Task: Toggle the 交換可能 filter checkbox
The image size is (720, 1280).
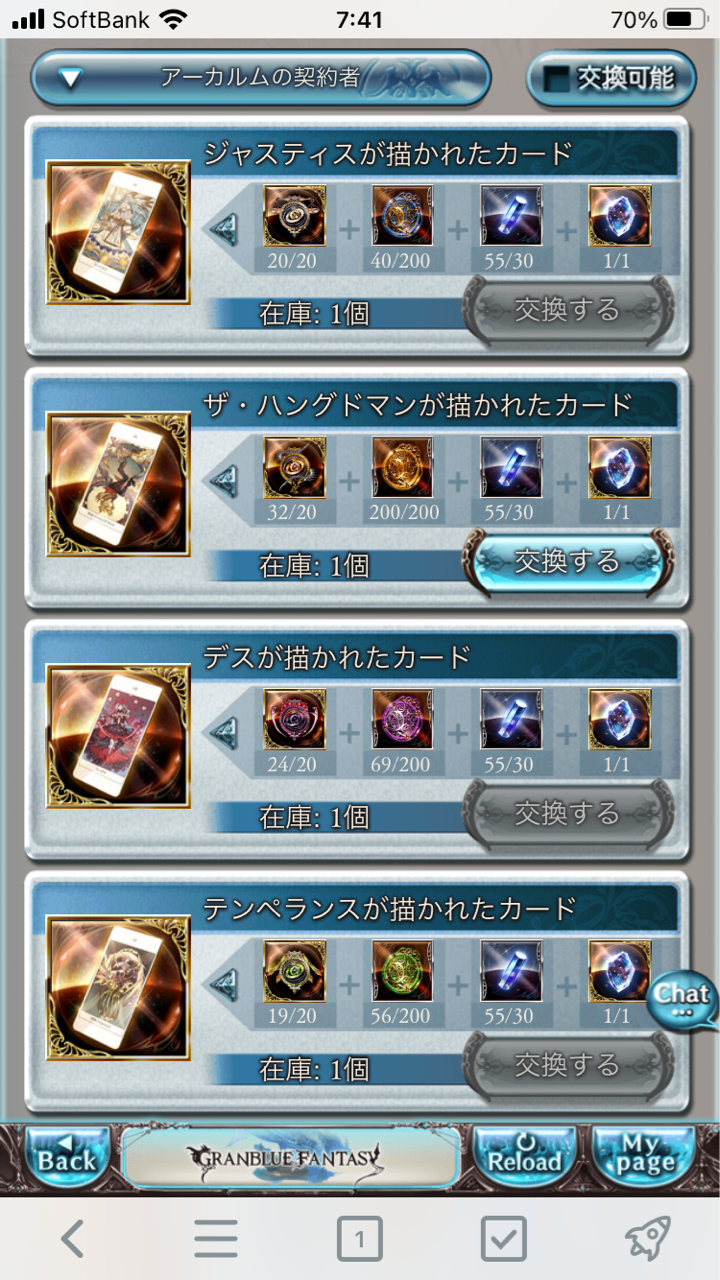Action: point(611,79)
